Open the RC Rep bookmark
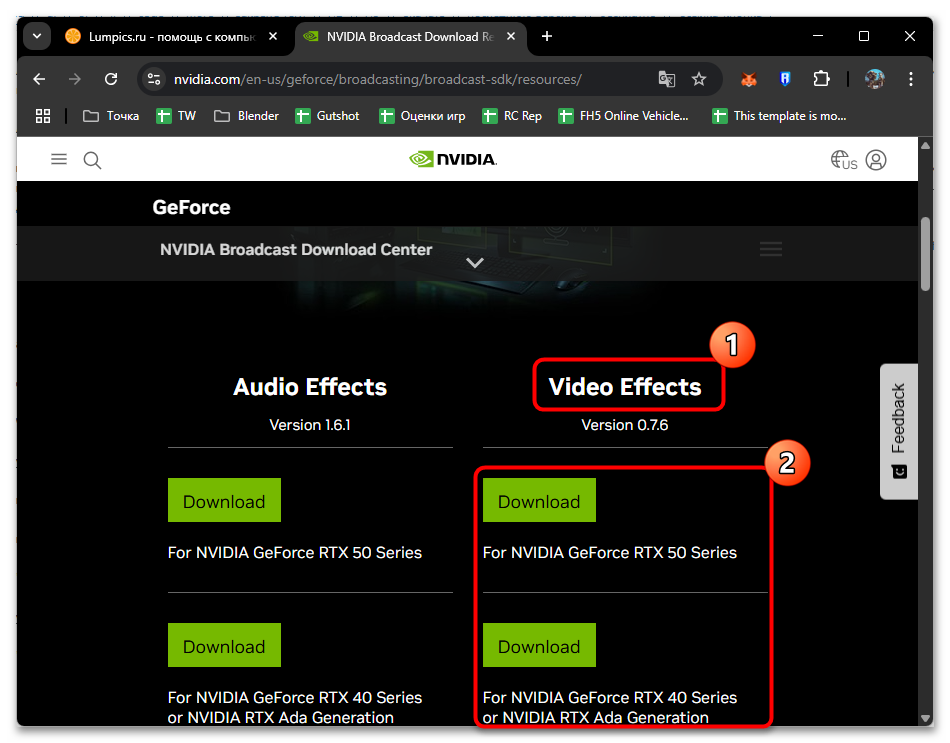This screenshot has width=950, height=743. click(513, 116)
